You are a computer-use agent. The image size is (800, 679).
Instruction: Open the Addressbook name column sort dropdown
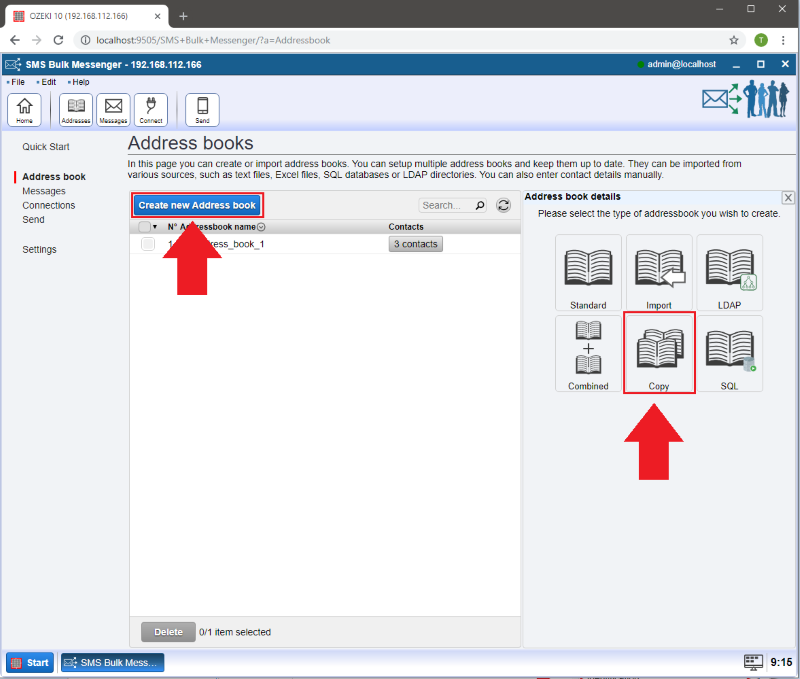click(261, 227)
